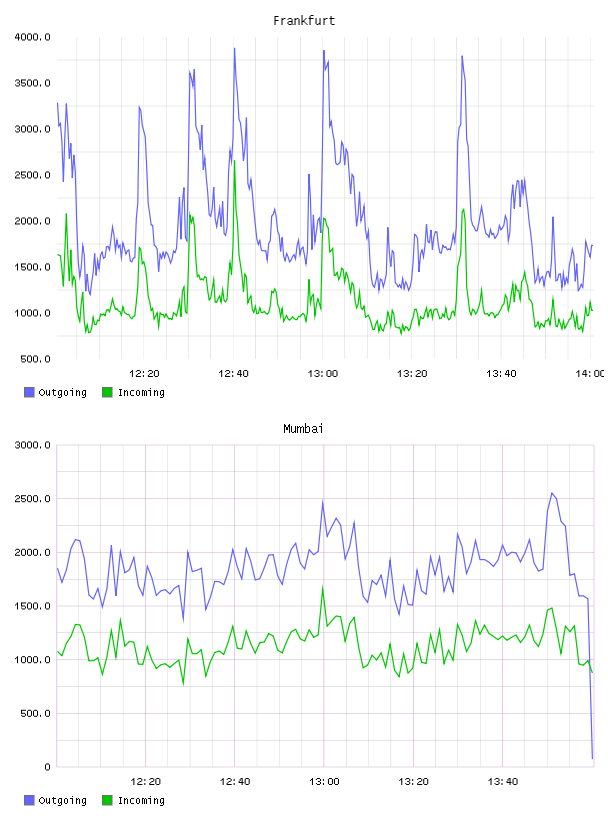Click the 13:00 x-axis label on the Frankfurt chart

(323, 374)
